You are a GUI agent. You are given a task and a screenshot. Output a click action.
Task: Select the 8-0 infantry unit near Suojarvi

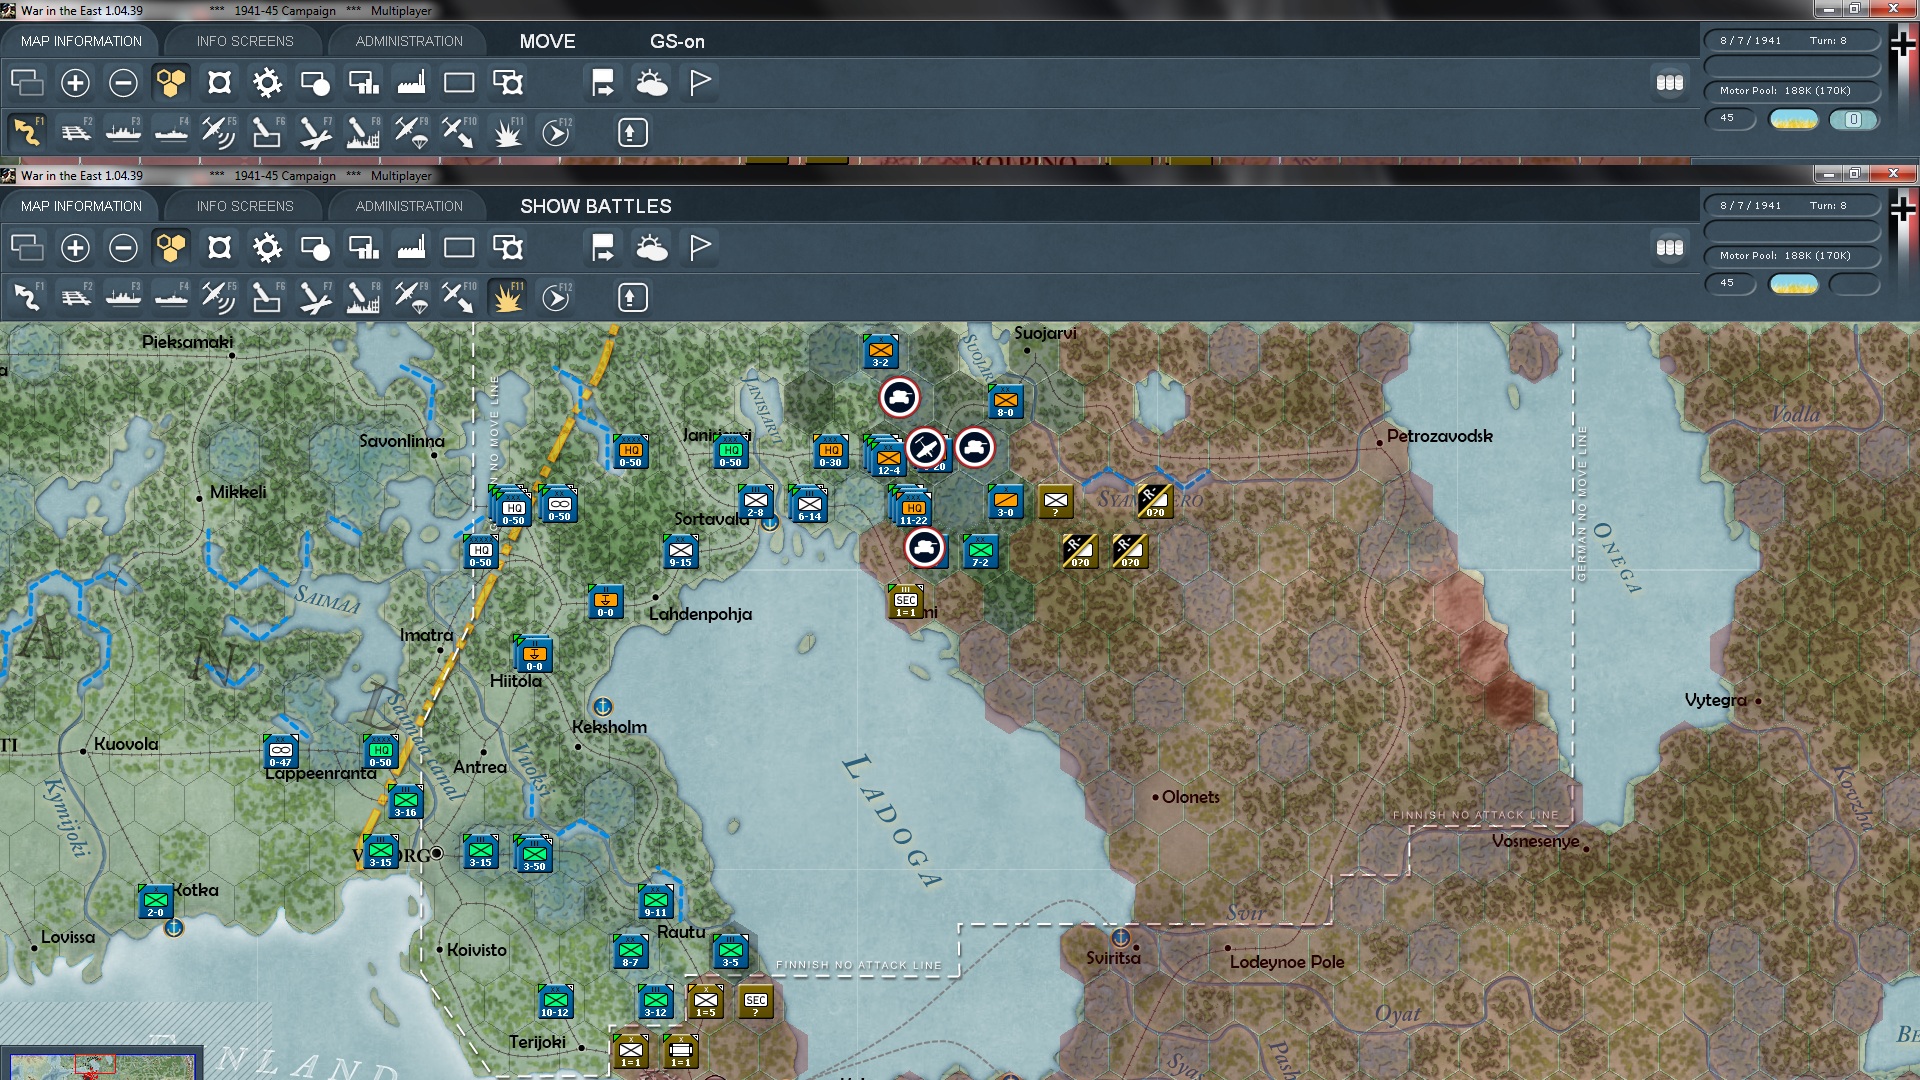point(1005,401)
